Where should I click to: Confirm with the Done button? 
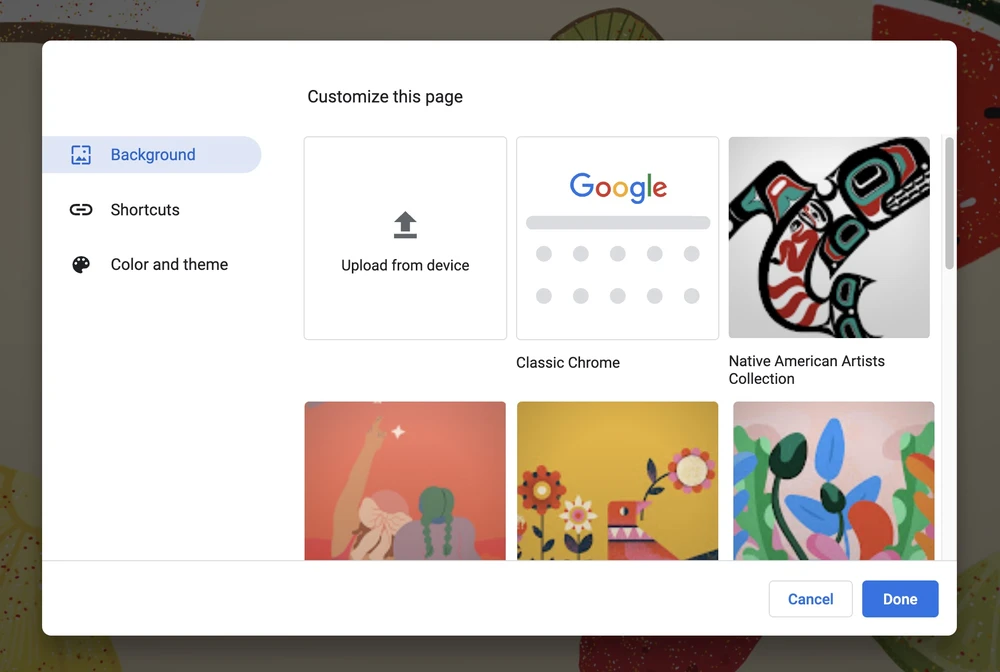[900, 599]
